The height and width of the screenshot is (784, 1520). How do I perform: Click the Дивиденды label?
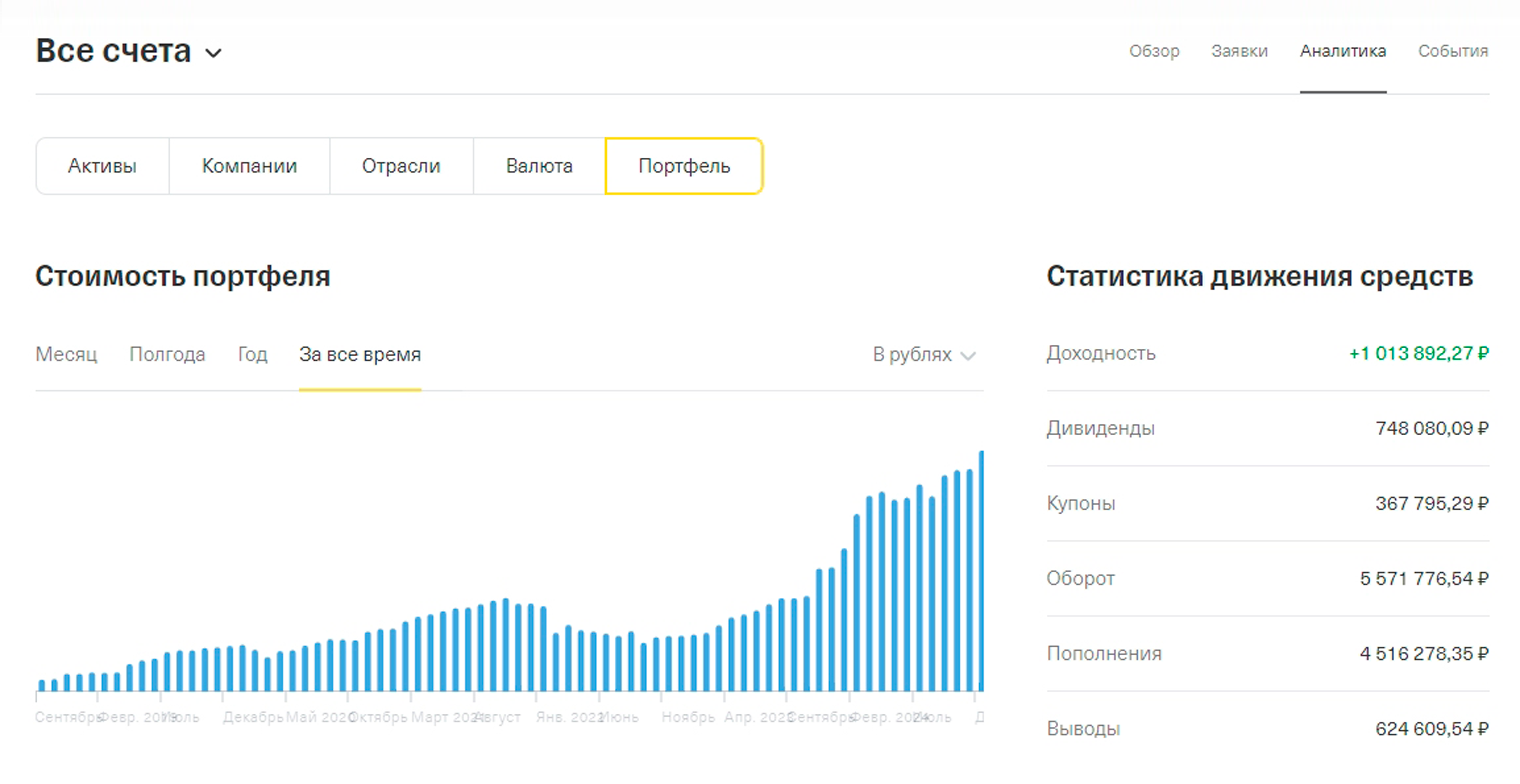pyautogui.click(x=1101, y=428)
